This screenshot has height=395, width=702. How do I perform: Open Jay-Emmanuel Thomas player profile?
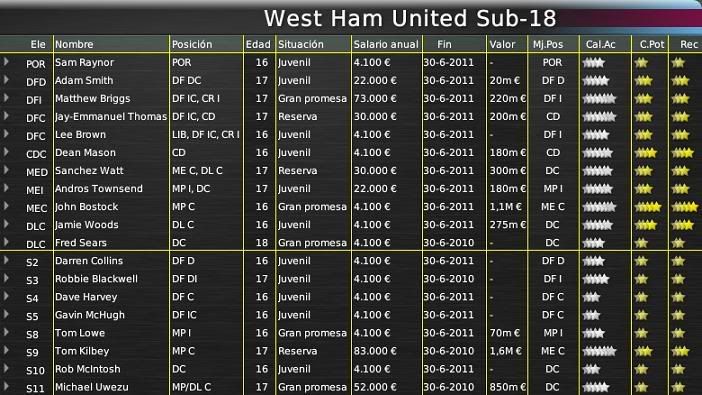pos(111,116)
